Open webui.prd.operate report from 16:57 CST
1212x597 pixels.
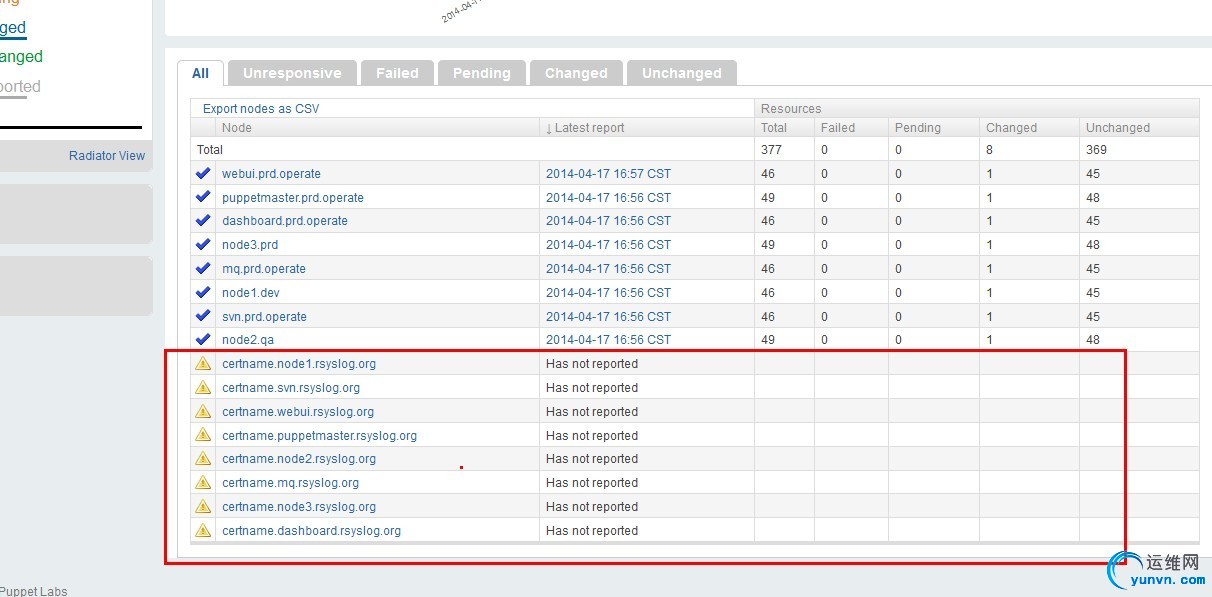click(608, 174)
